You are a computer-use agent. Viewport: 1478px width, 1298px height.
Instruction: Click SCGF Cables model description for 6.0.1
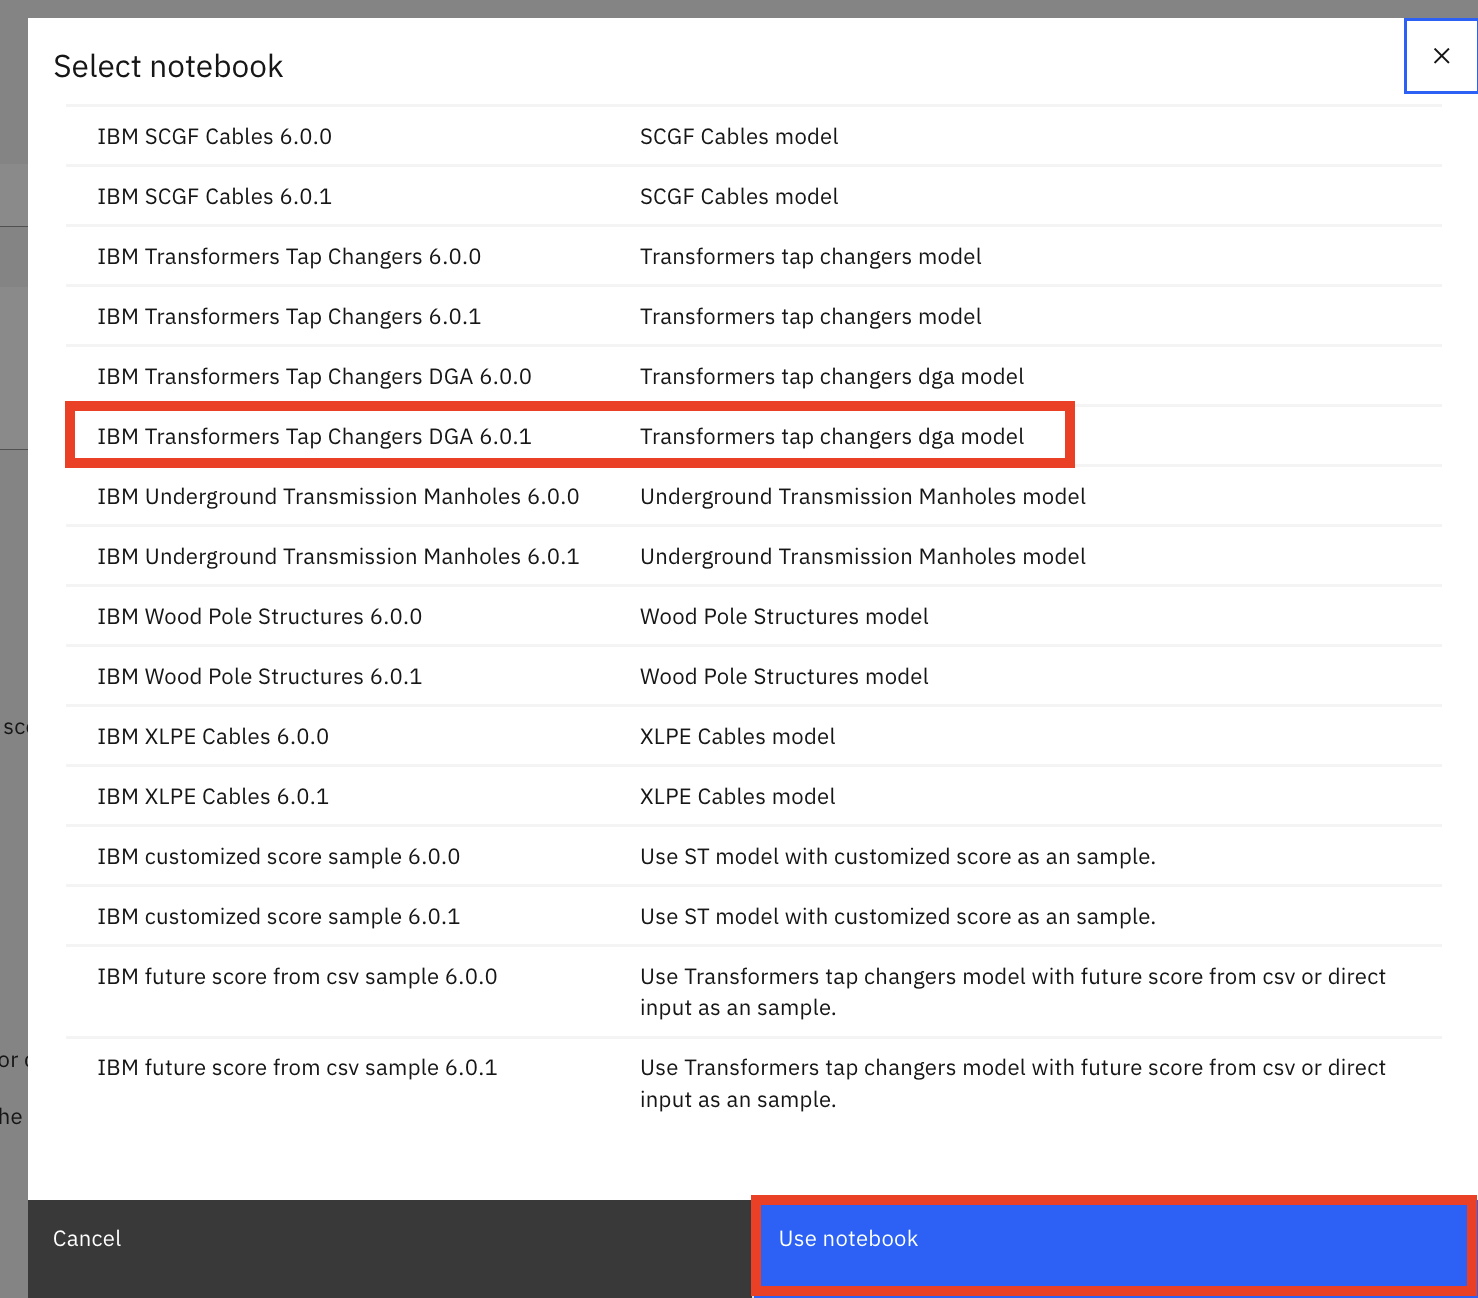pyautogui.click(x=739, y=196)
